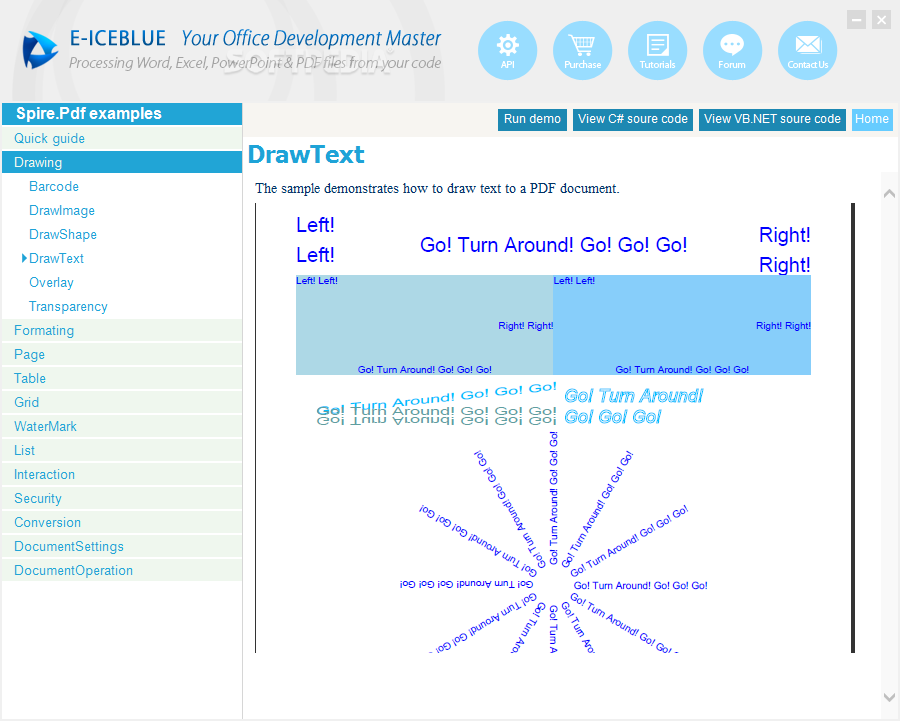Expand the Table category
This screenshot has width=900, height=721.
122,379
